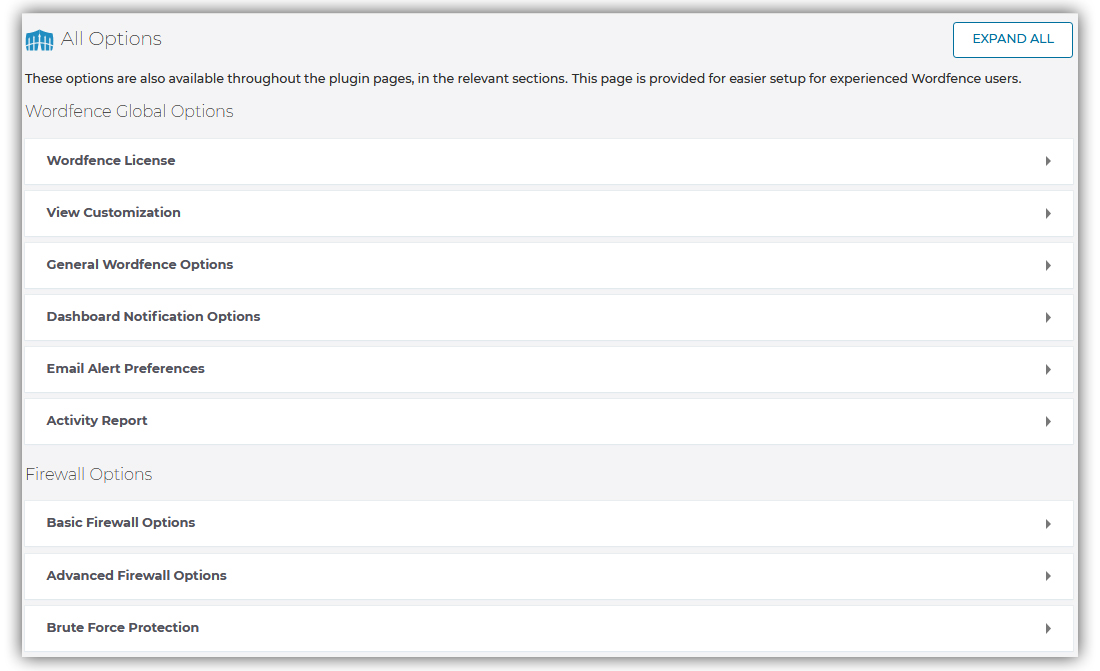Open the Basic Firewall Options title
The height and width of the screenshot is (671, 1100).
(121, 522)
